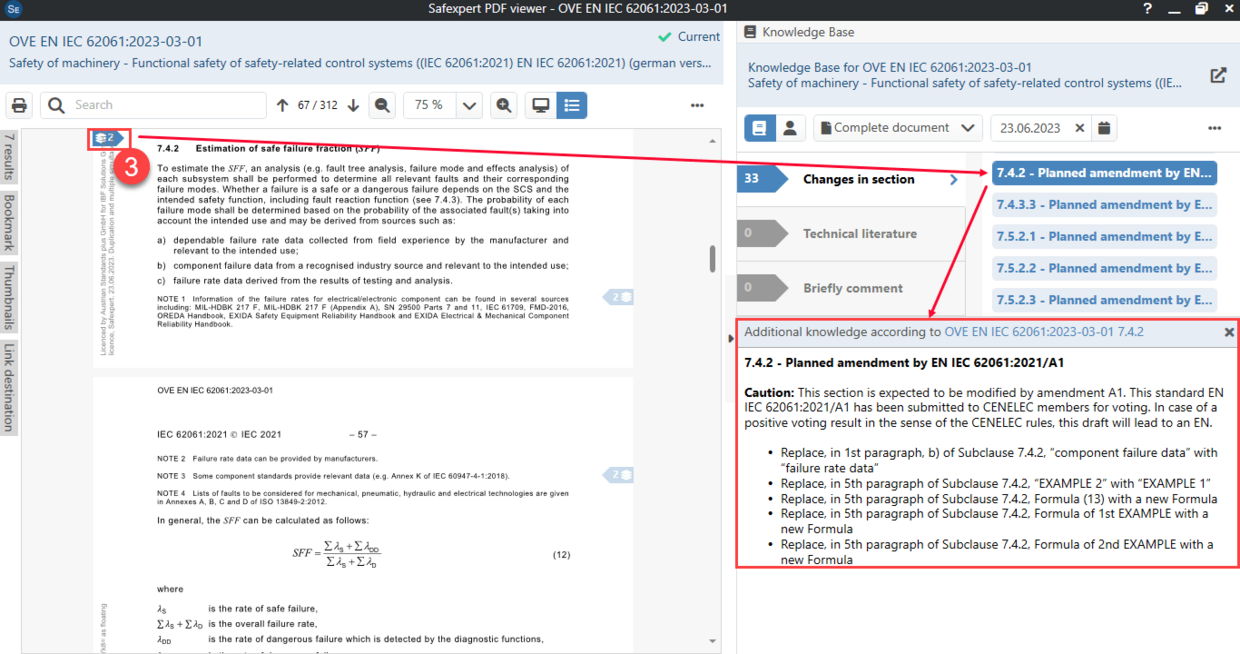Zoom out of the PDF document

pyautogui.click(x=382, y=104)
